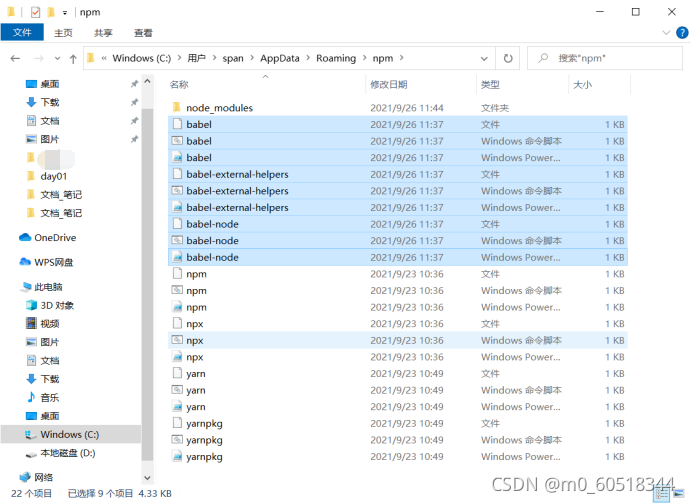Switch to details view icon at bottom-right
The image size is (691, 503).
pyautogui.click(x=662, y=494)
